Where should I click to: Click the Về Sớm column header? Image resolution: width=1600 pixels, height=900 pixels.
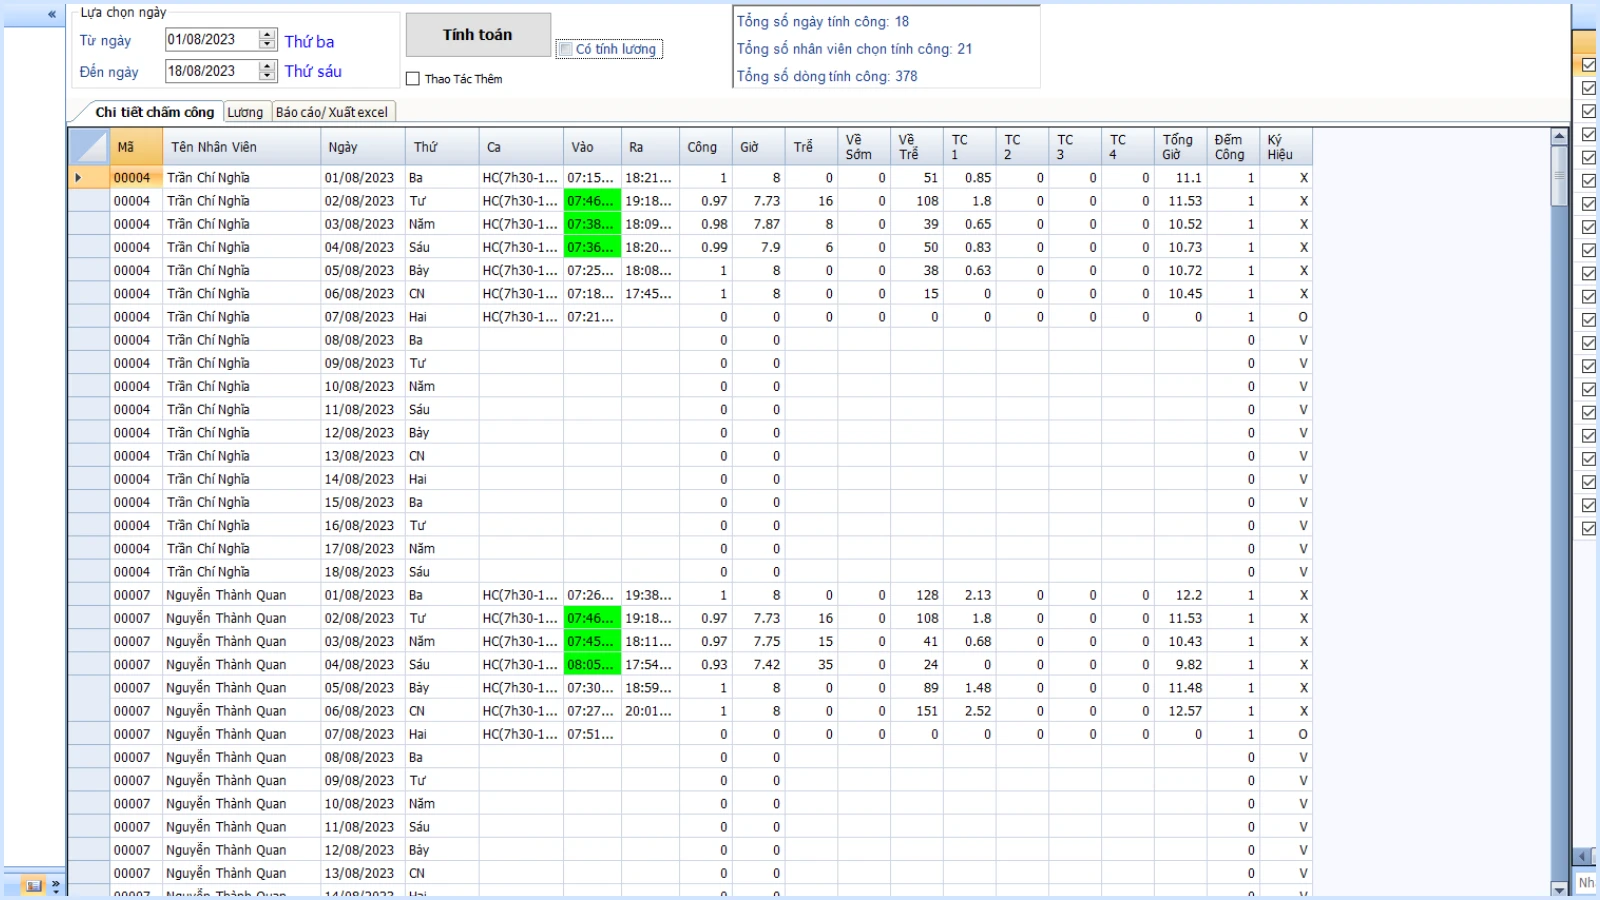(x=864, y=147)
